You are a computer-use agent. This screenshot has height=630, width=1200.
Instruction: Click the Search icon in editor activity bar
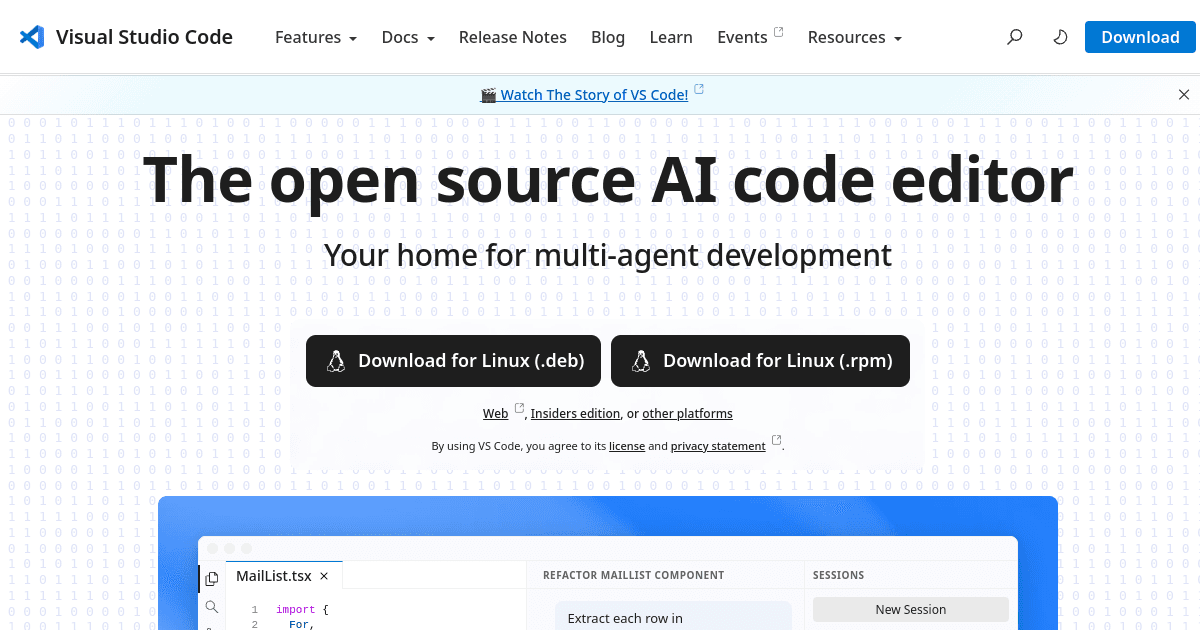click(211, 606)
